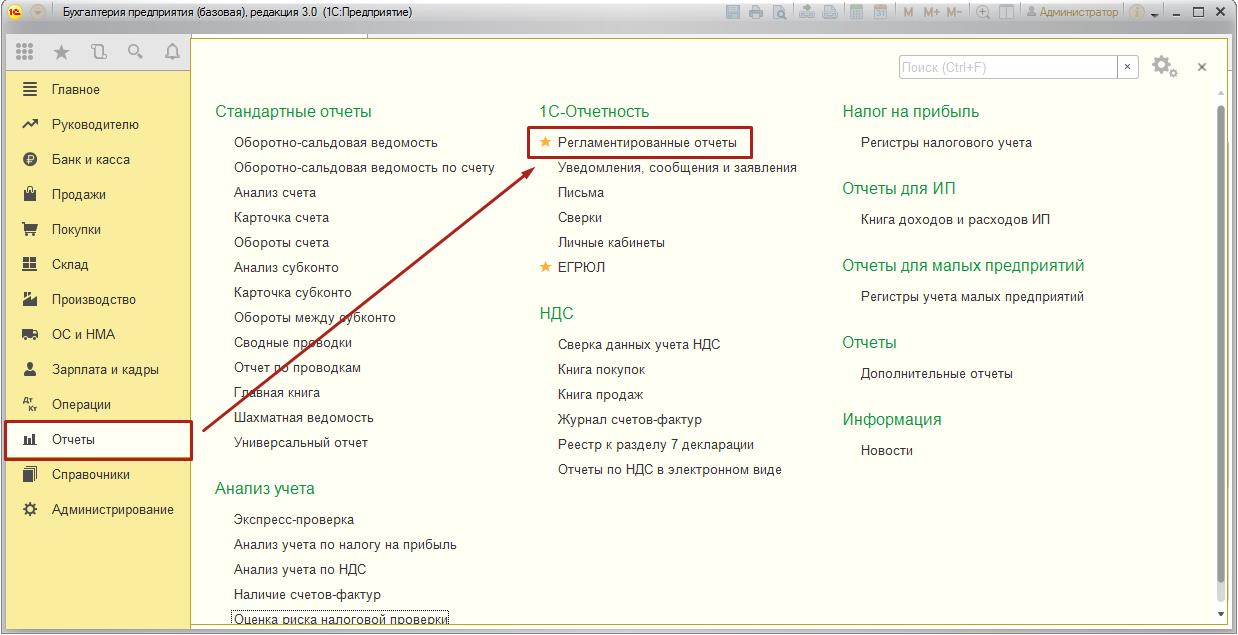Click the M memory button
This screenshot has width=1238, height=635.
coord(908,12)
